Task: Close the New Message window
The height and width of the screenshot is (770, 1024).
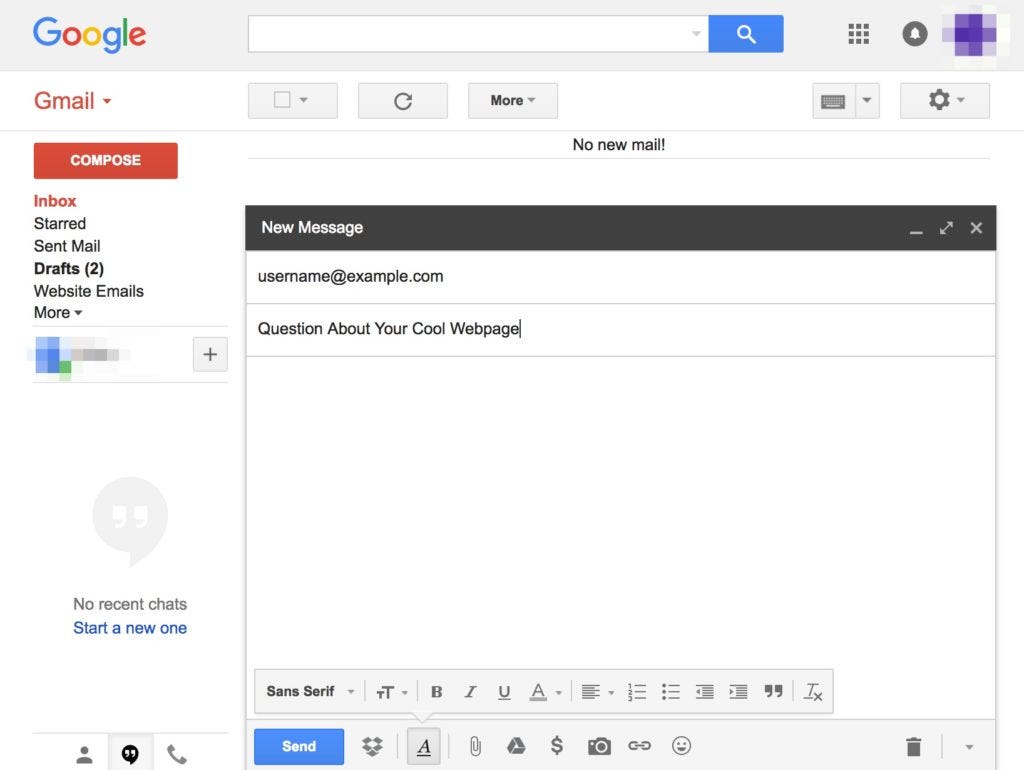Action: (x=976, y=228)
